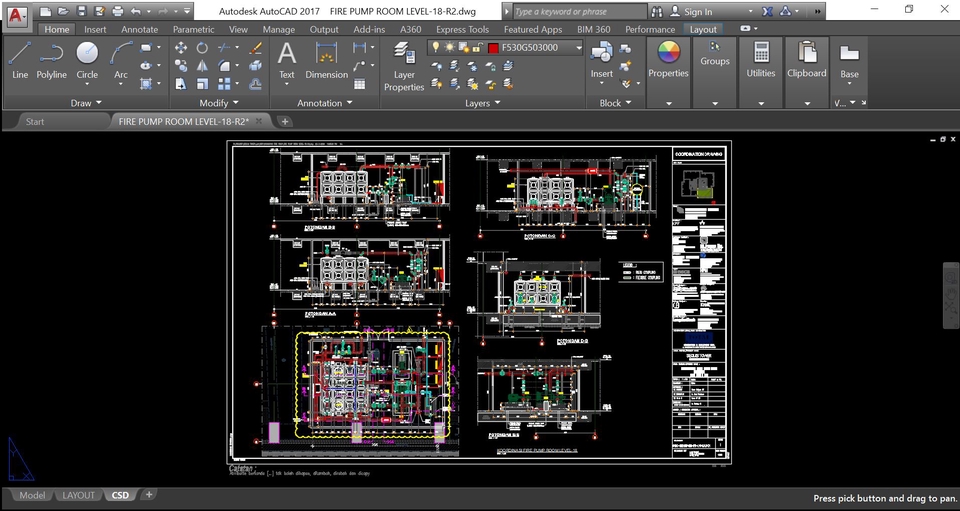This screenshot has height=511, width=960.
Task: Open the Sign In dropdown arrow
Action: click(x=751, y=12)
